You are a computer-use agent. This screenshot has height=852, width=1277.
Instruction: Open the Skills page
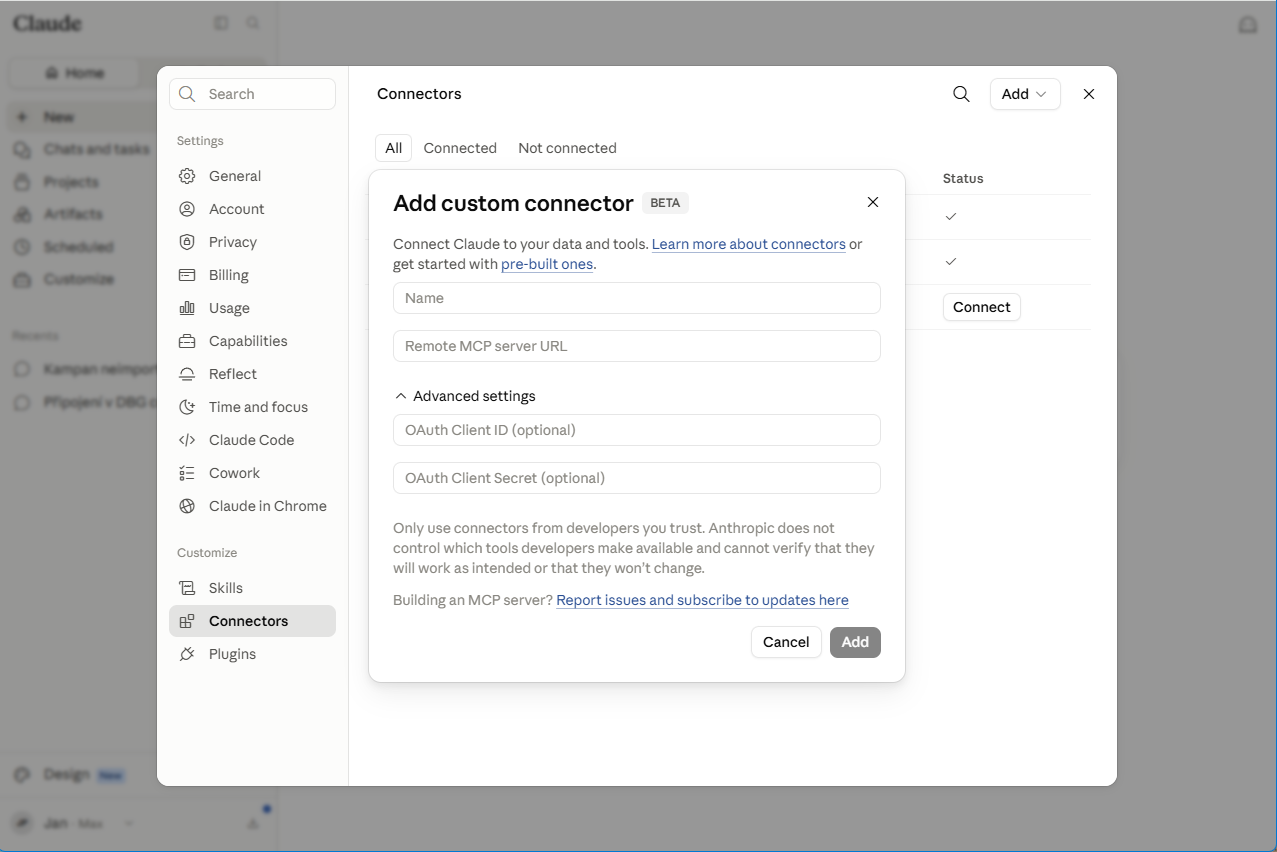pyautogui.click(x=252, y=588)
